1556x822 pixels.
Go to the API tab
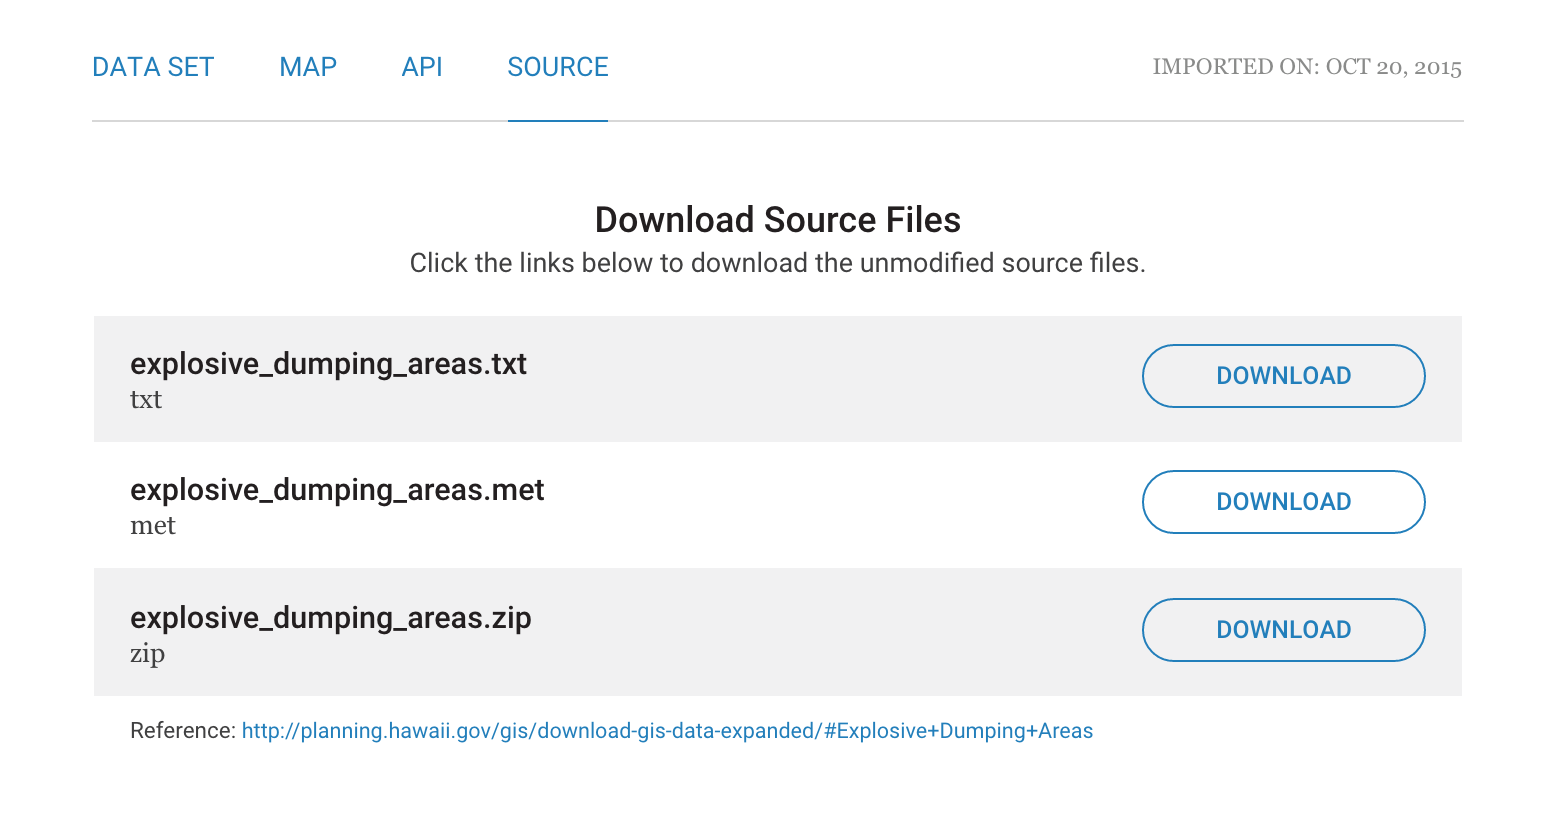pyautogui.click(x=422, y=67)
